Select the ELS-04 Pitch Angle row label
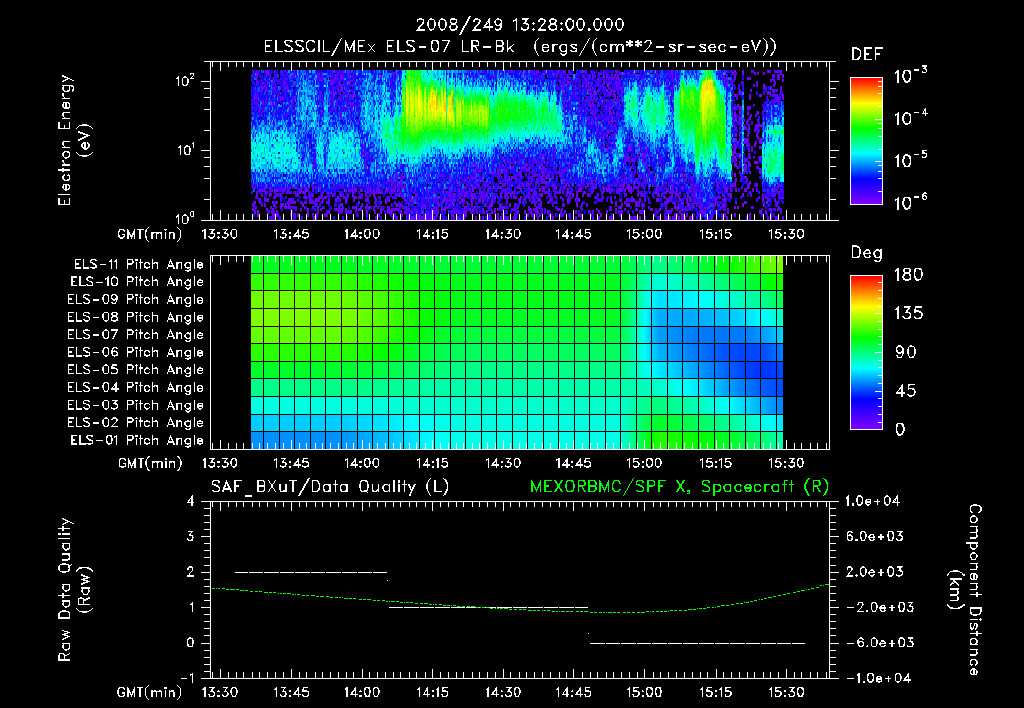The height and width of the screenshot is (708, 1024). pos(136,387)
